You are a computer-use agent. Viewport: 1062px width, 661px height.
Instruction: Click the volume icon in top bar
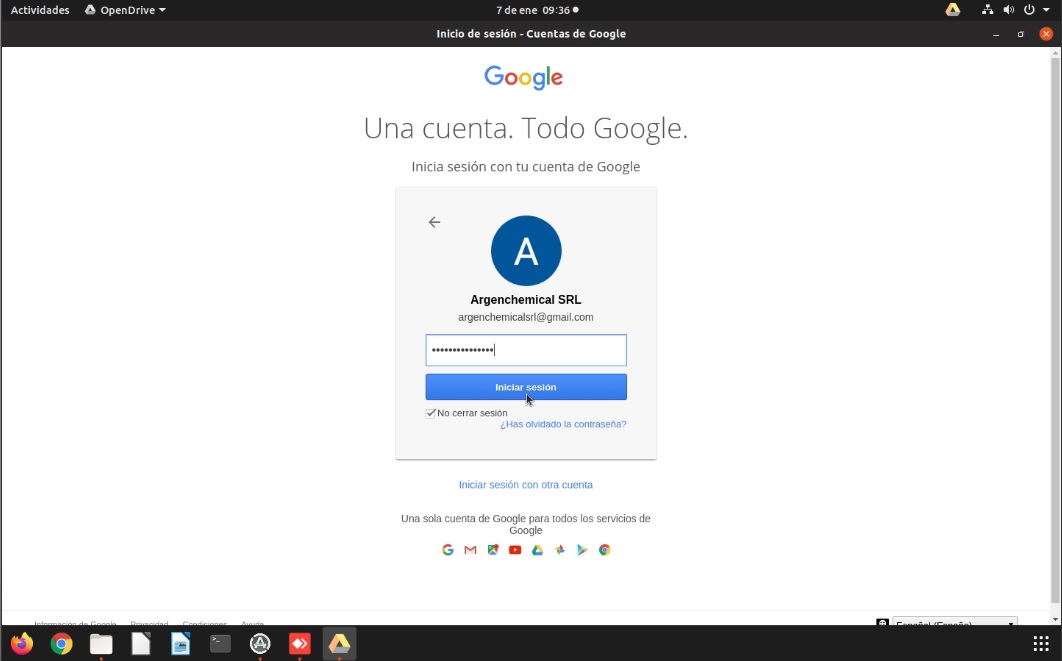pyautogui.click(x=1008, y=10)
